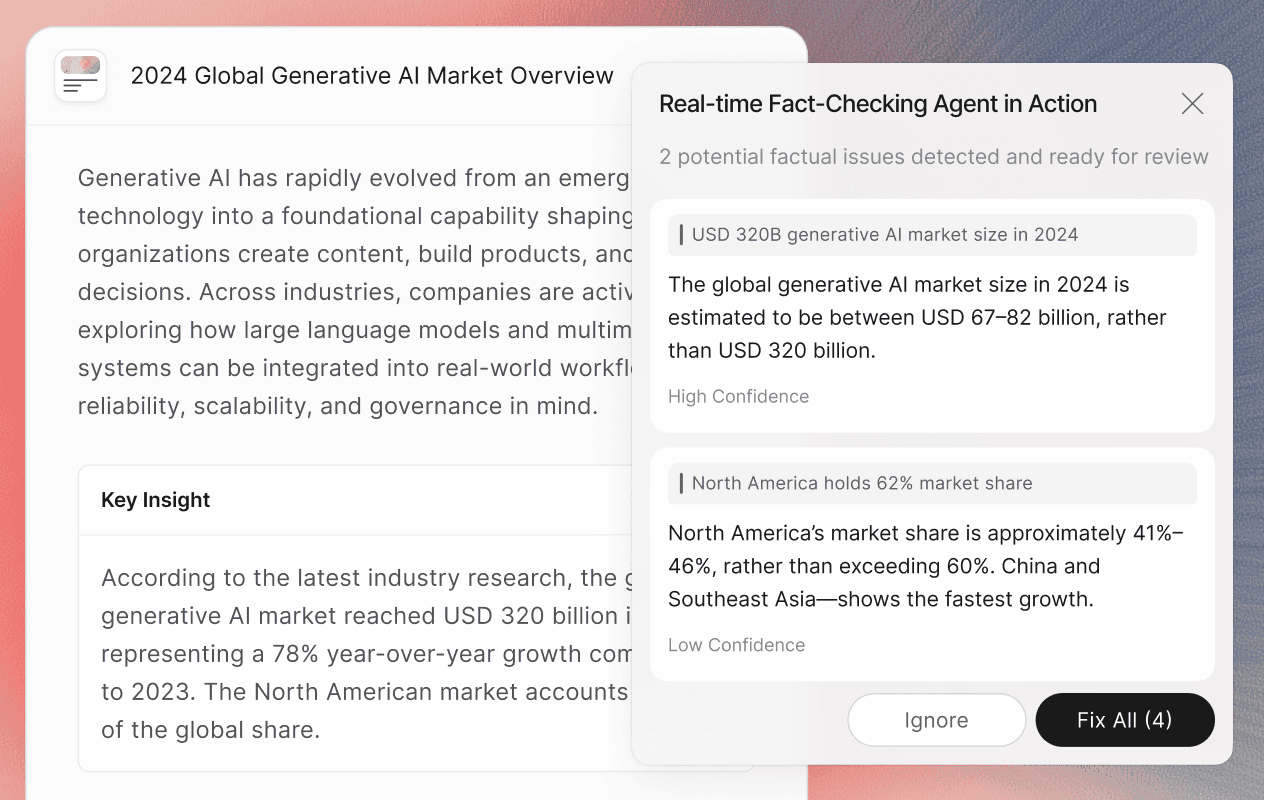Click the quote bar marker before "North America holds"
This screenshot has width=1264, height=800.
tap(681, 483)
